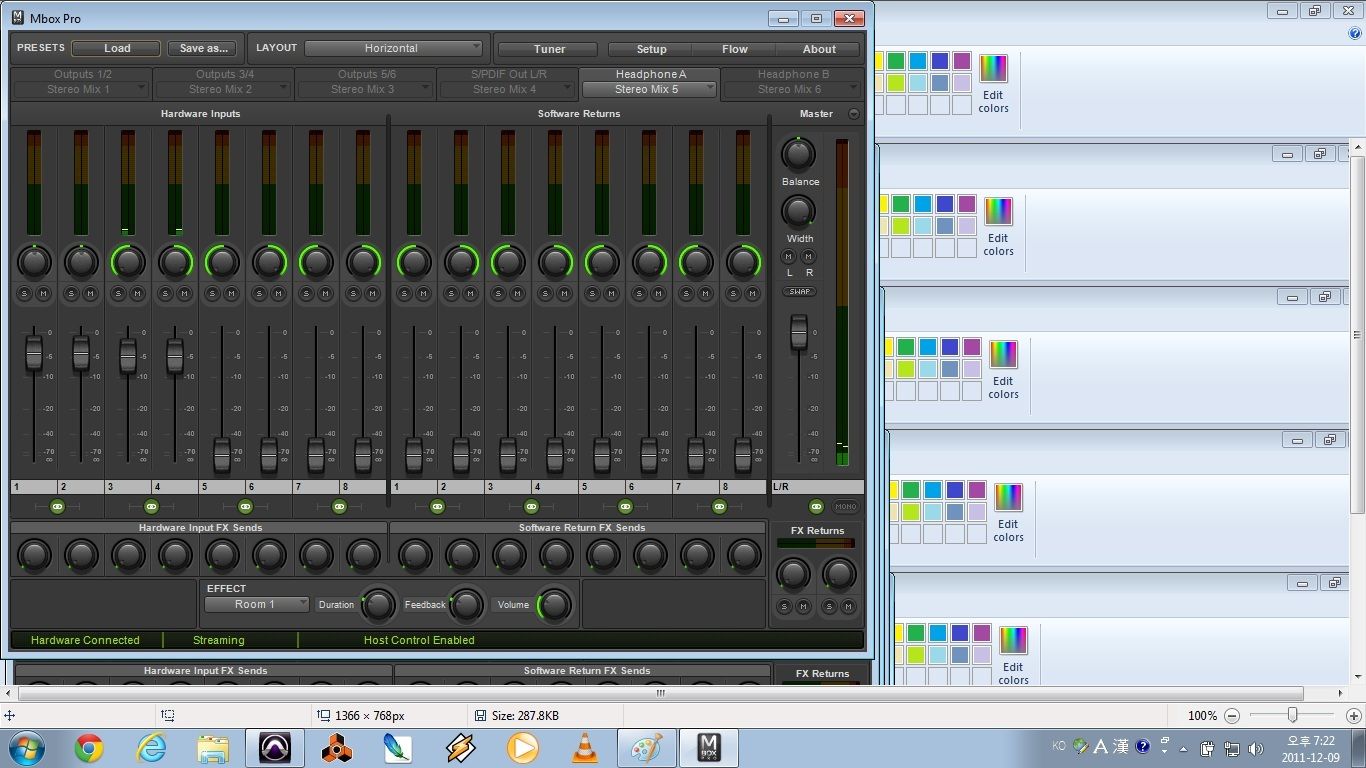Open the Stereo Mix 4 dropdown
The height and width of the screenshot is (768, 1366).
pyautogui.click(x=507, y=89)
